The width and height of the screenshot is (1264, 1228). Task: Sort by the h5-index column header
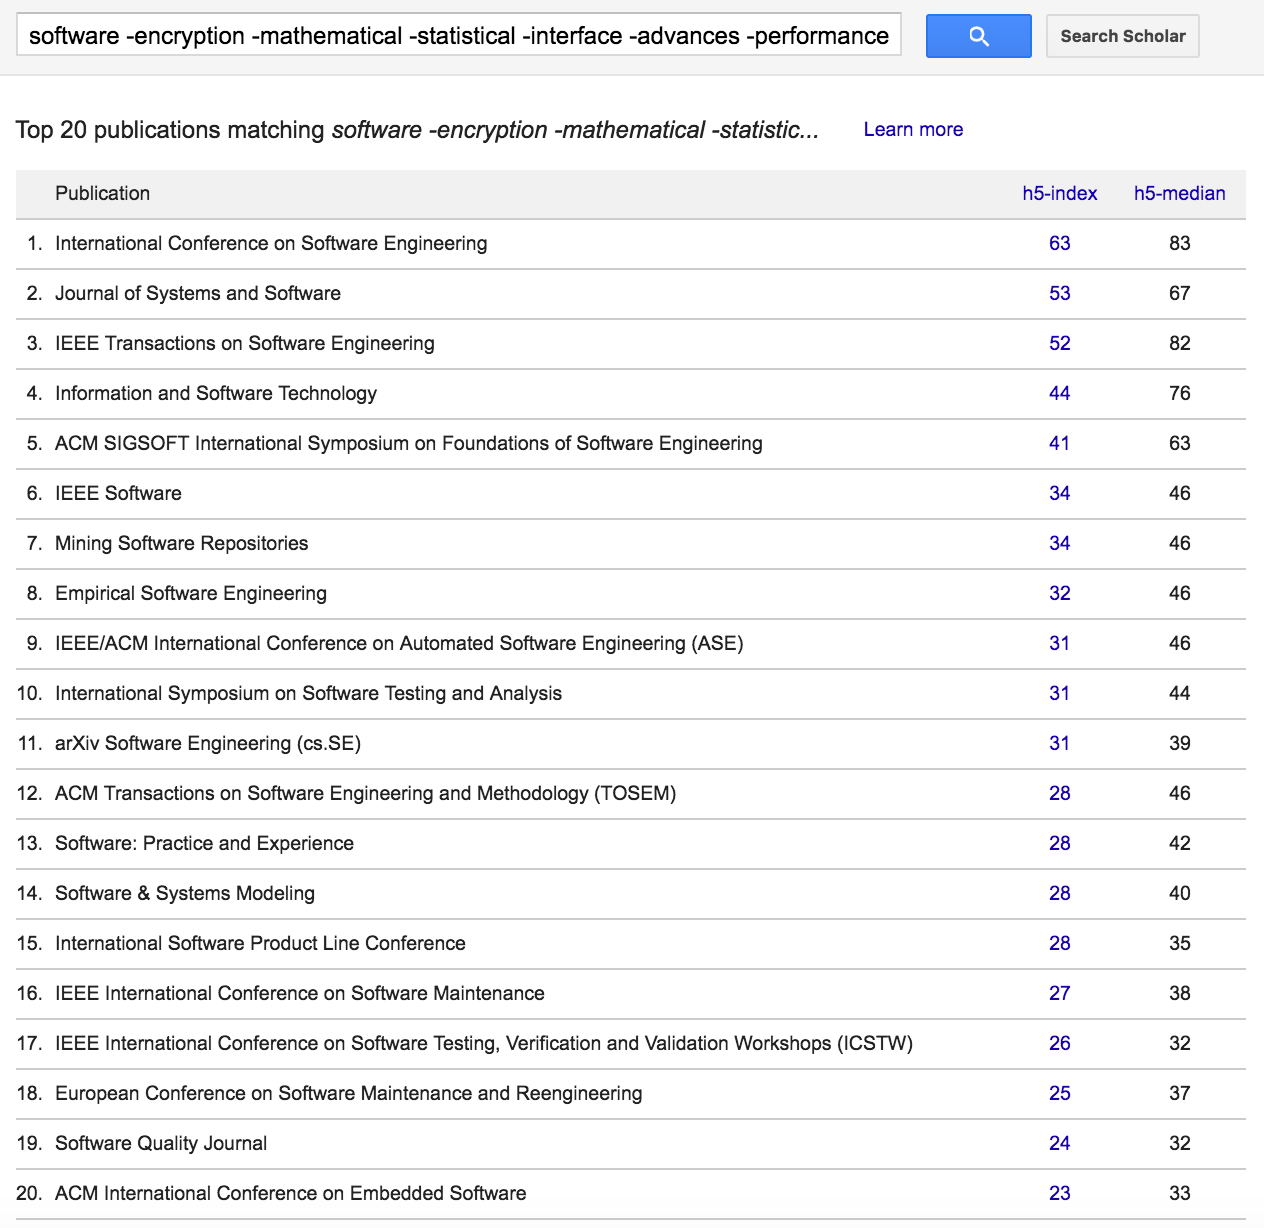click(1059, 193)
